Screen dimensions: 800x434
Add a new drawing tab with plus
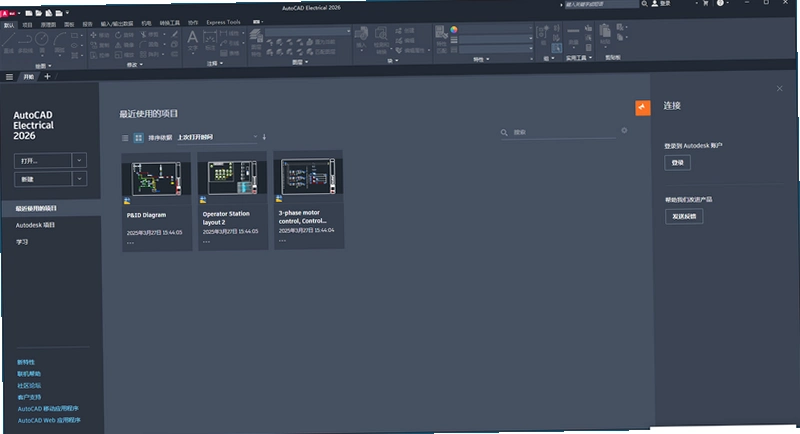47,76
